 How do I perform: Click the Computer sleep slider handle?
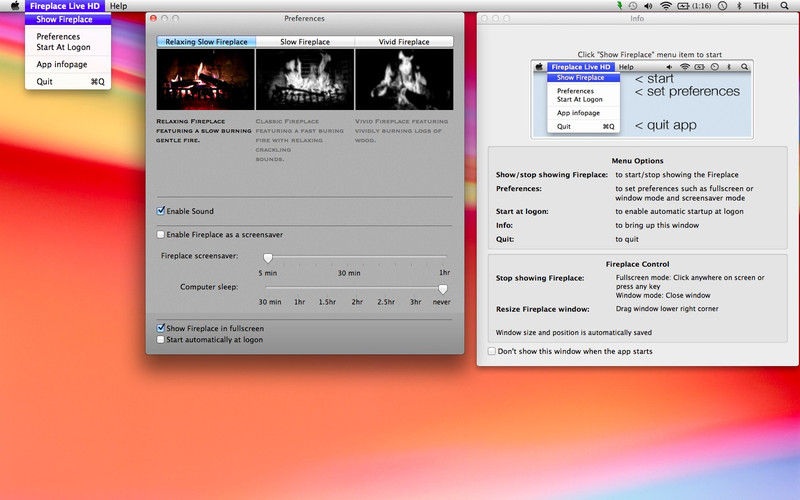[x=443, y=289]
